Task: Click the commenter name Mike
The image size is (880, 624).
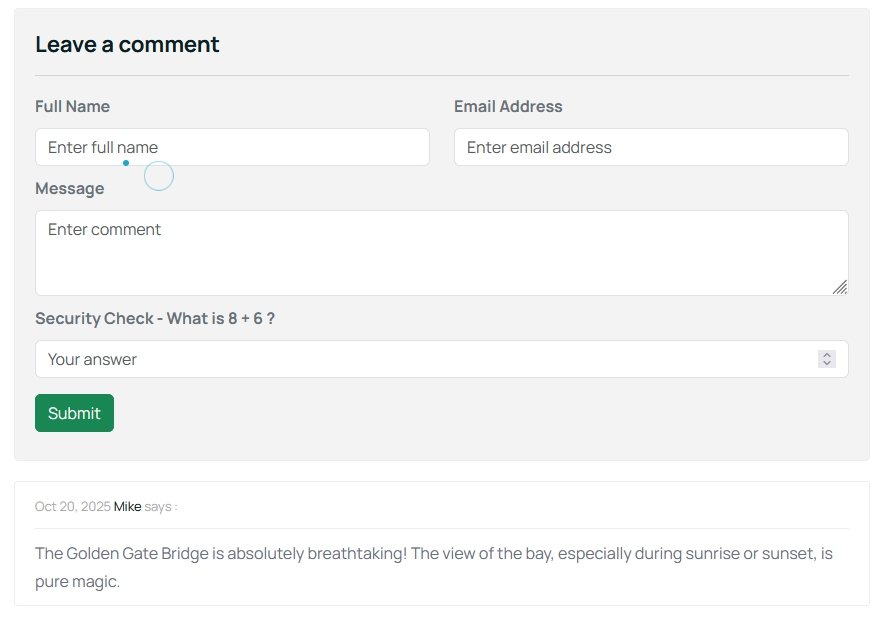Action: [x=128, y=507]
